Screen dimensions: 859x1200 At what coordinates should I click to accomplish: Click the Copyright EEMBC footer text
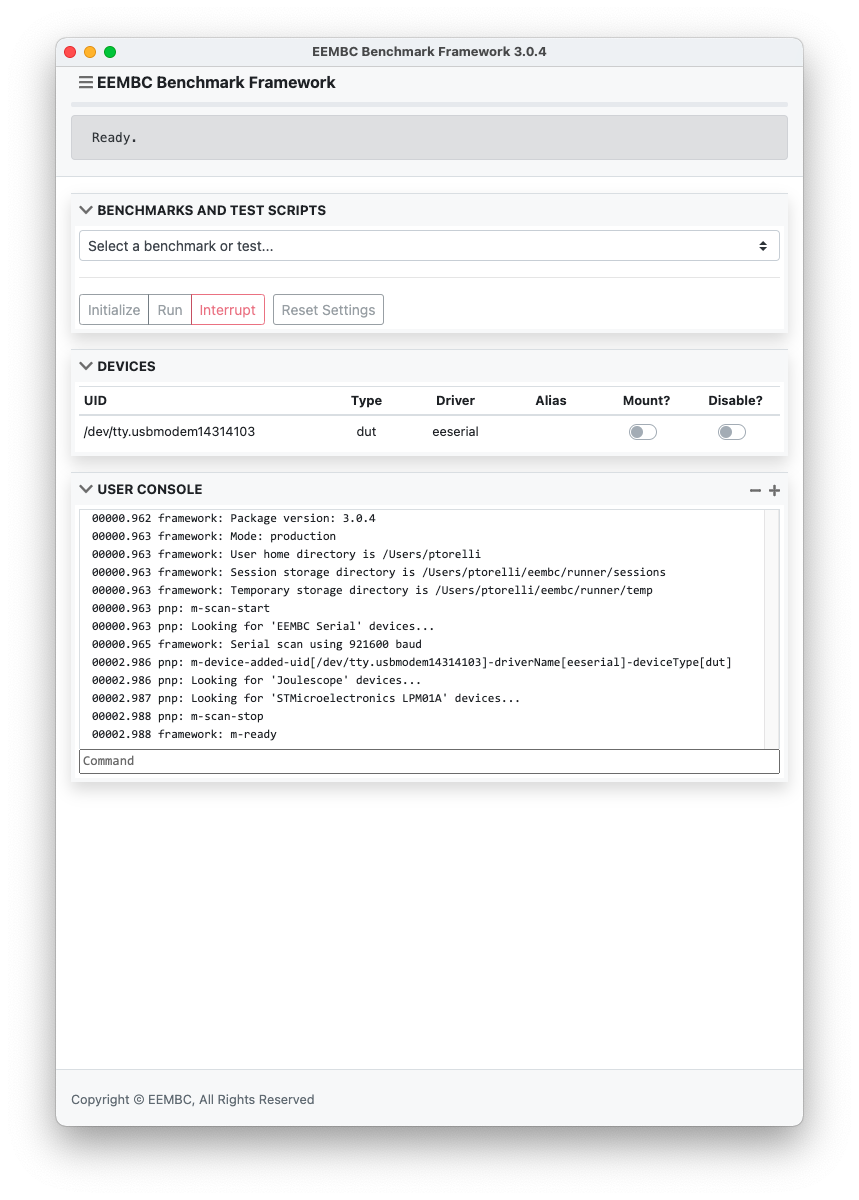193,1100
